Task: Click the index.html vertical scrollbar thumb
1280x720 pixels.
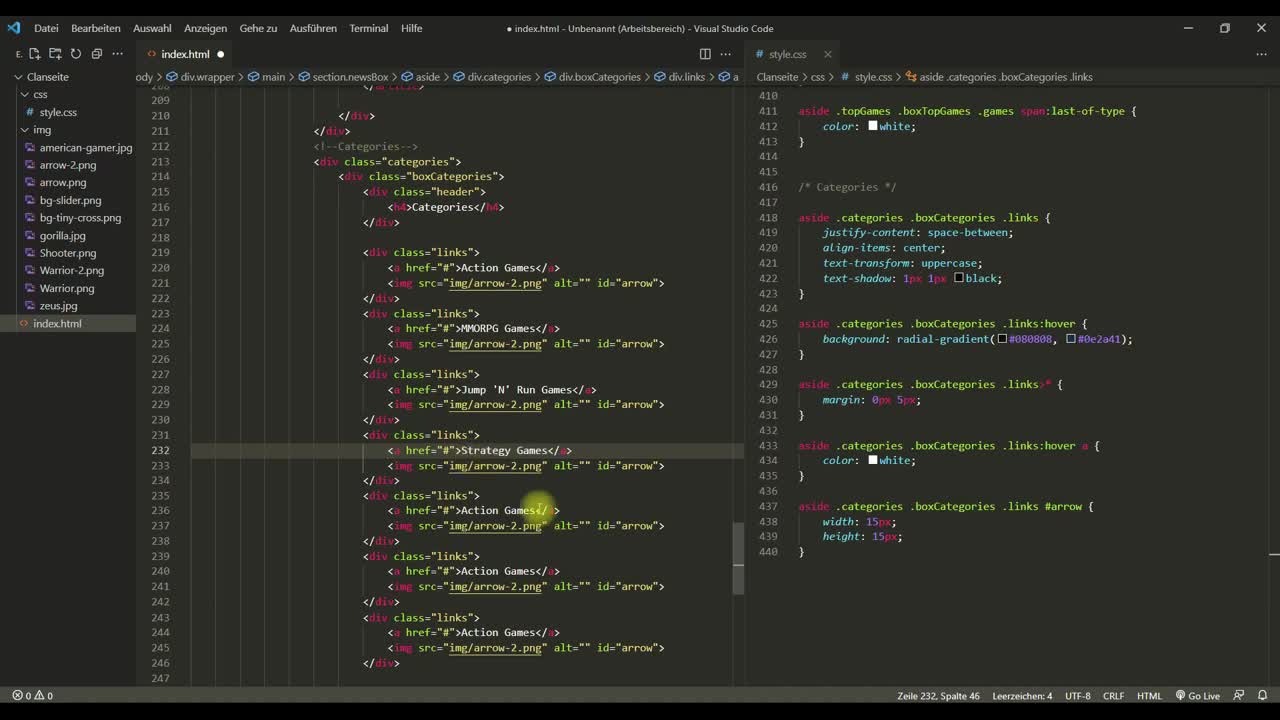Action: pos(738,559)
